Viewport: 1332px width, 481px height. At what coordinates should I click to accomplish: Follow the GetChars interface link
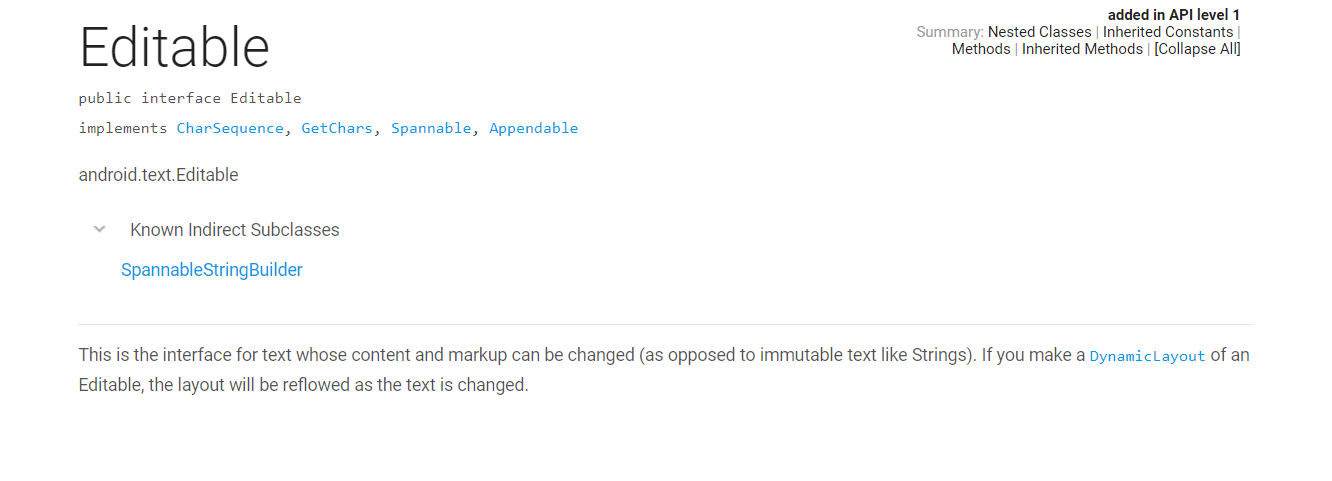pos(337,128)
